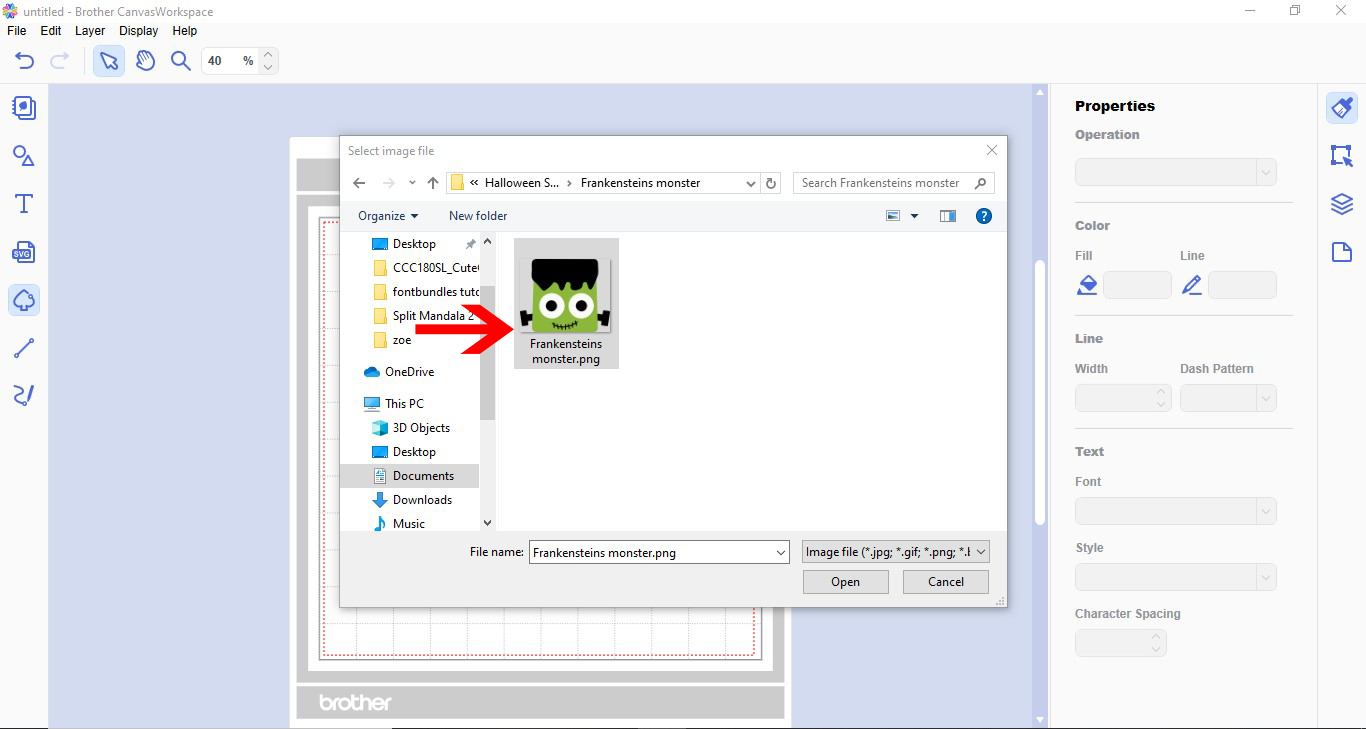Click the Line color swatch box
Viewport: 1366px width, 729px height.
(1242, 285)
